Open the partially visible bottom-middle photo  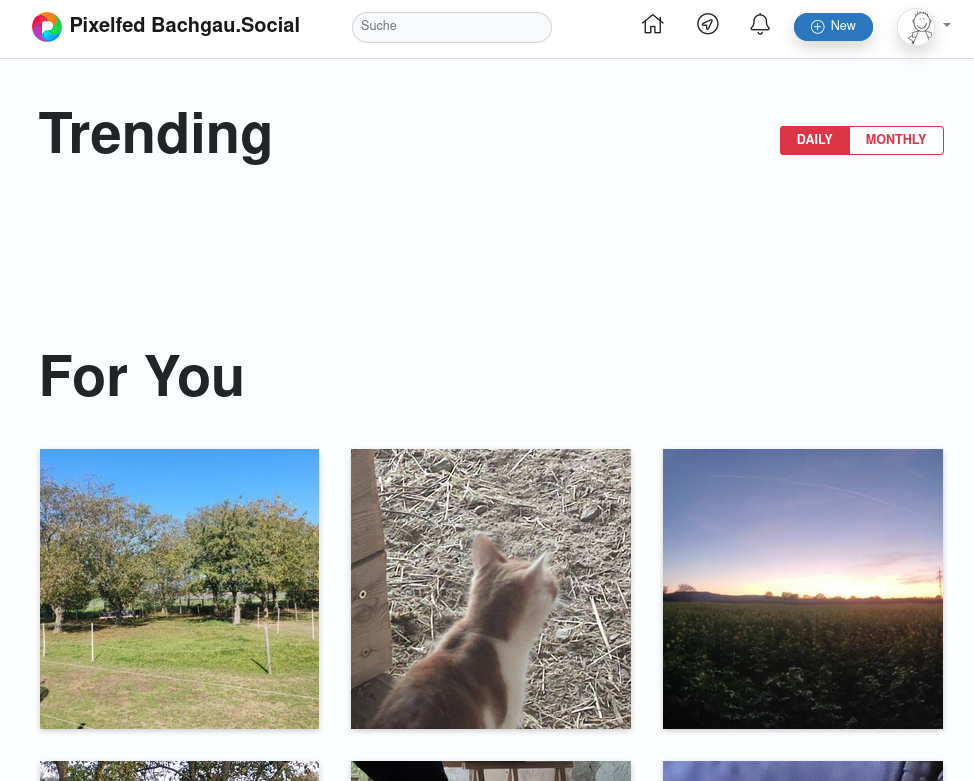point(491,771)
